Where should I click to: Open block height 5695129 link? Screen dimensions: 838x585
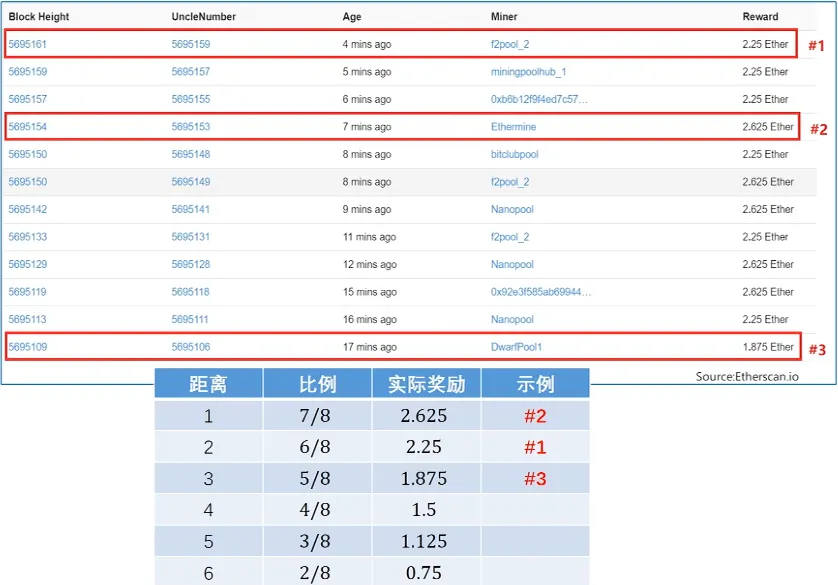pyautogui.click(x=28, y=264)
